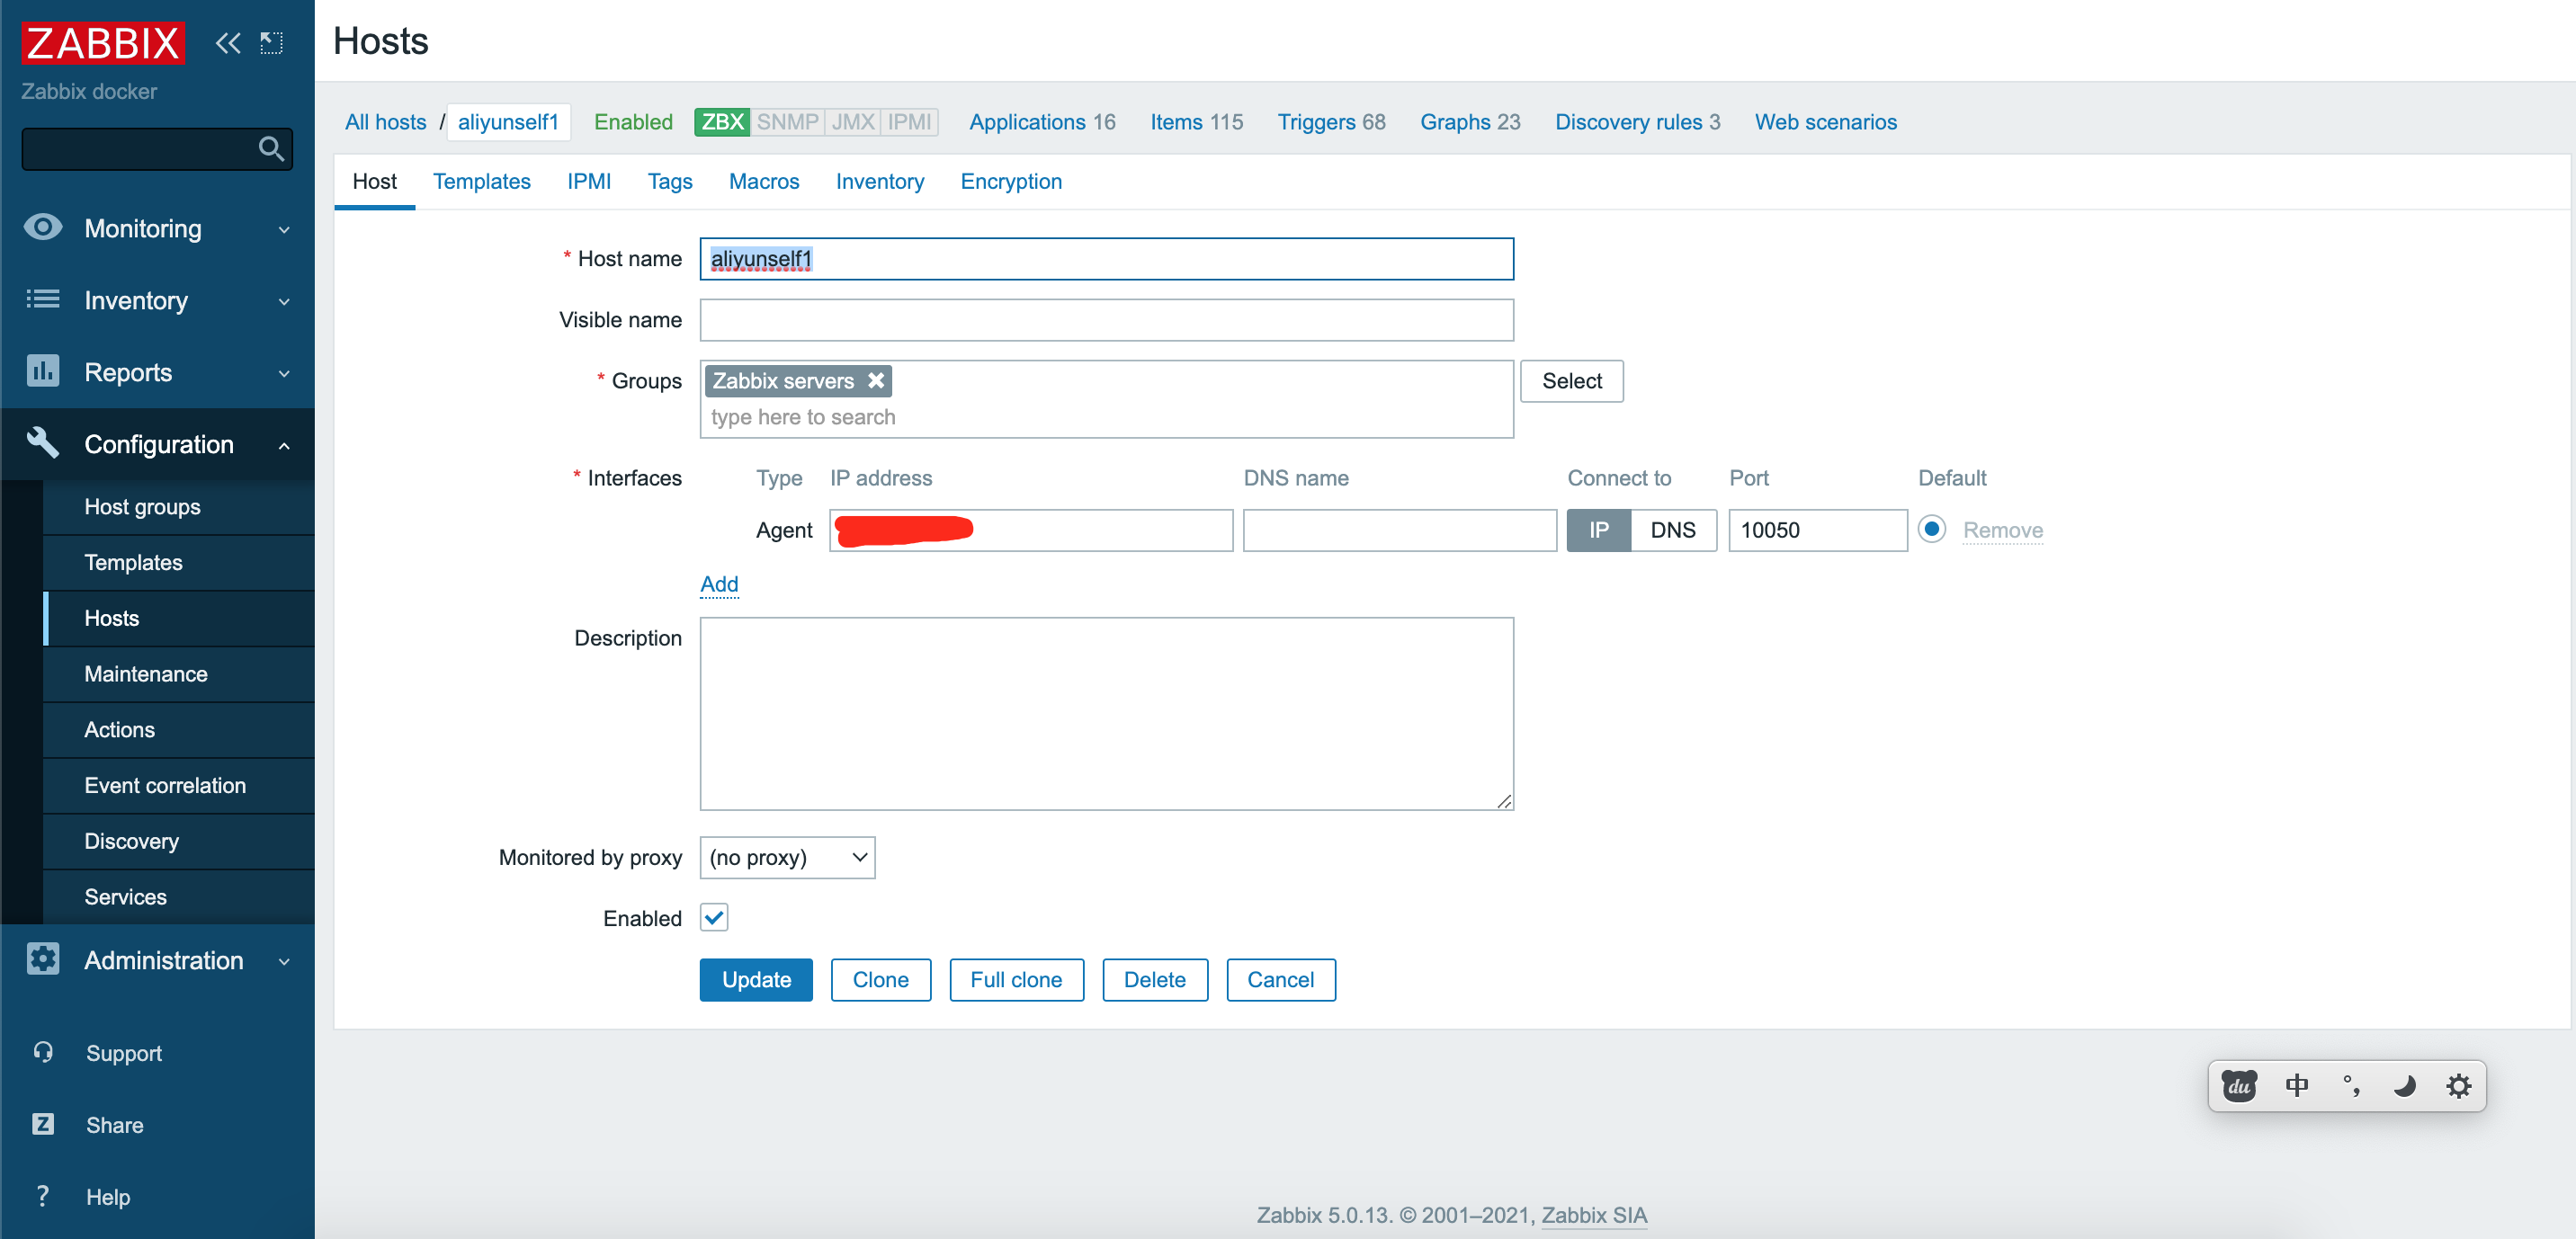Toggle the Enabled checkbox
The image size is (2576, 1239).
click(714, 918)
